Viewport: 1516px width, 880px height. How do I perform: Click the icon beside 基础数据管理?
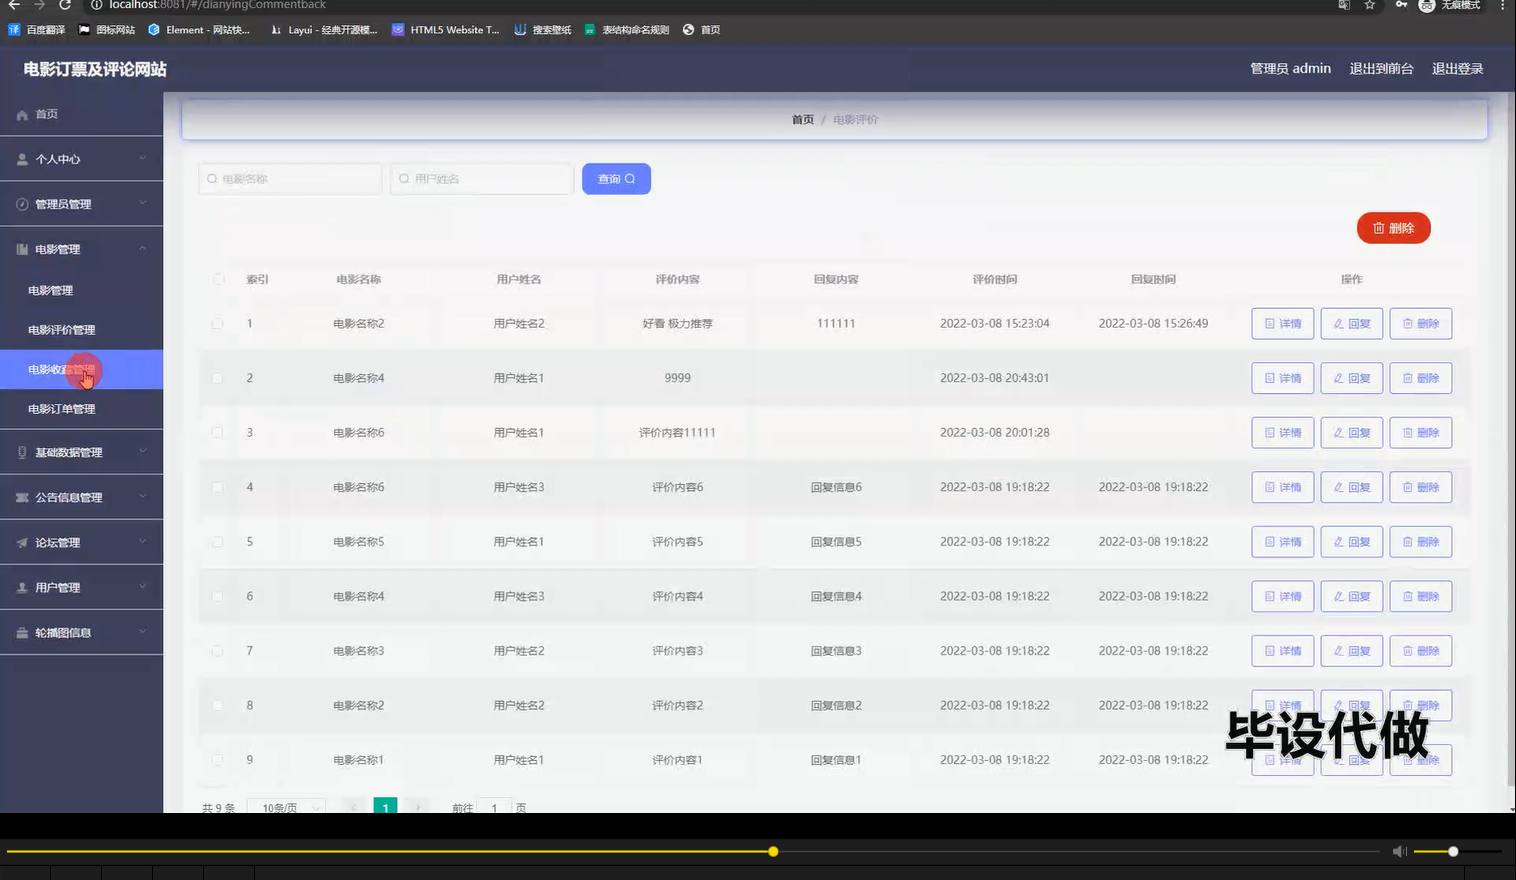point(22,452)
